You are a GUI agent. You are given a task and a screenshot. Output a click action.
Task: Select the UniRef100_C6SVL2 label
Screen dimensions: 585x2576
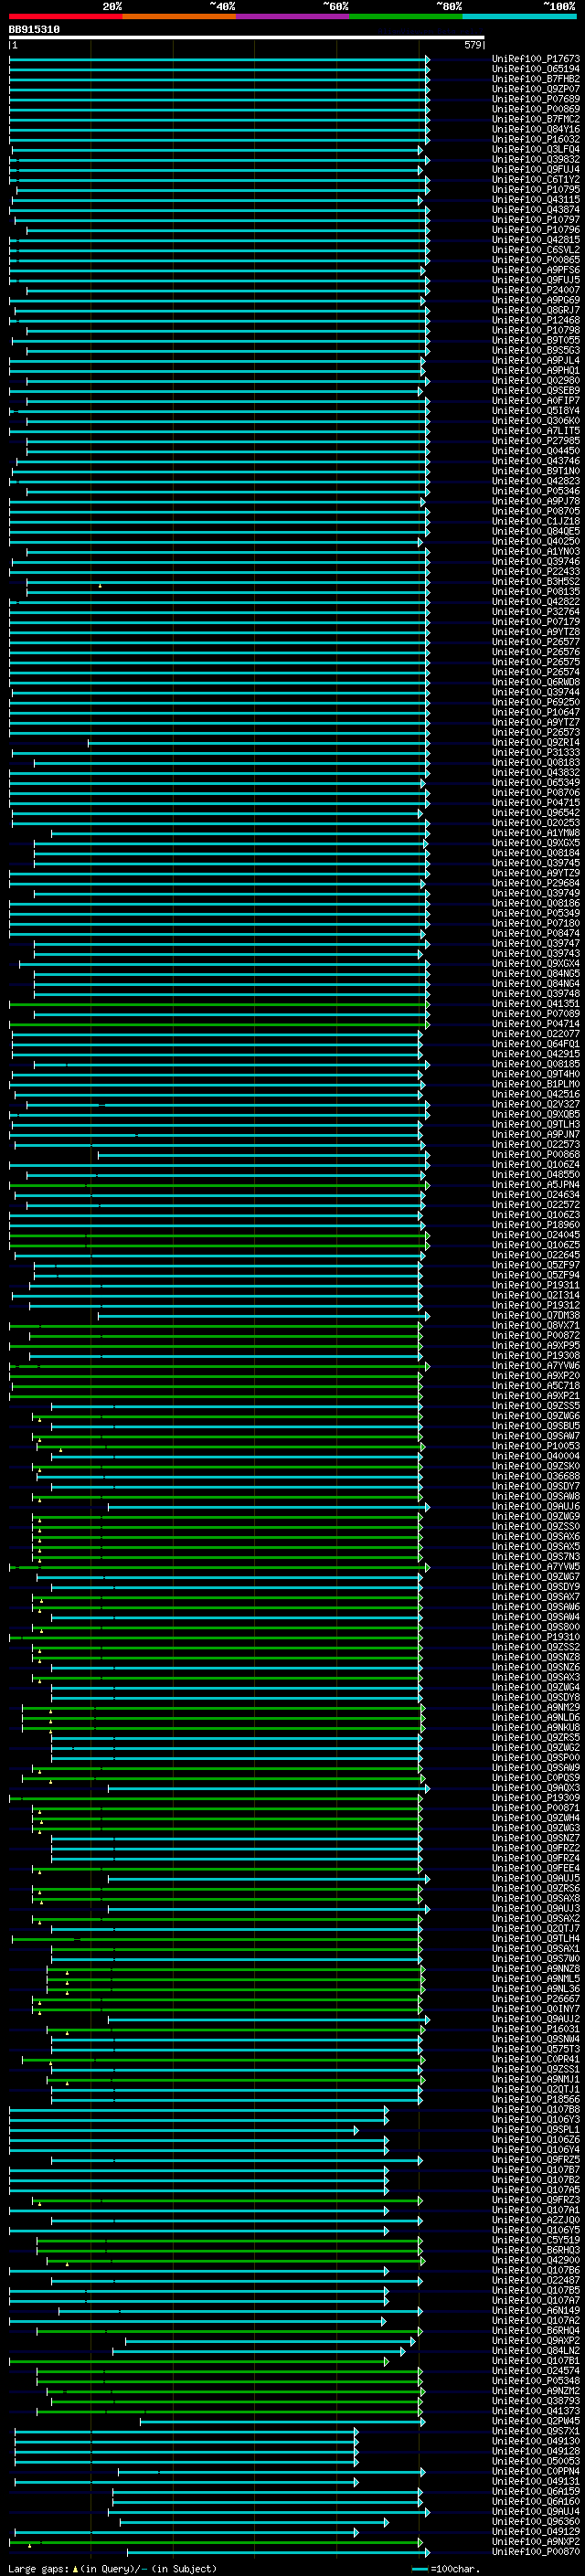[536, 250]
